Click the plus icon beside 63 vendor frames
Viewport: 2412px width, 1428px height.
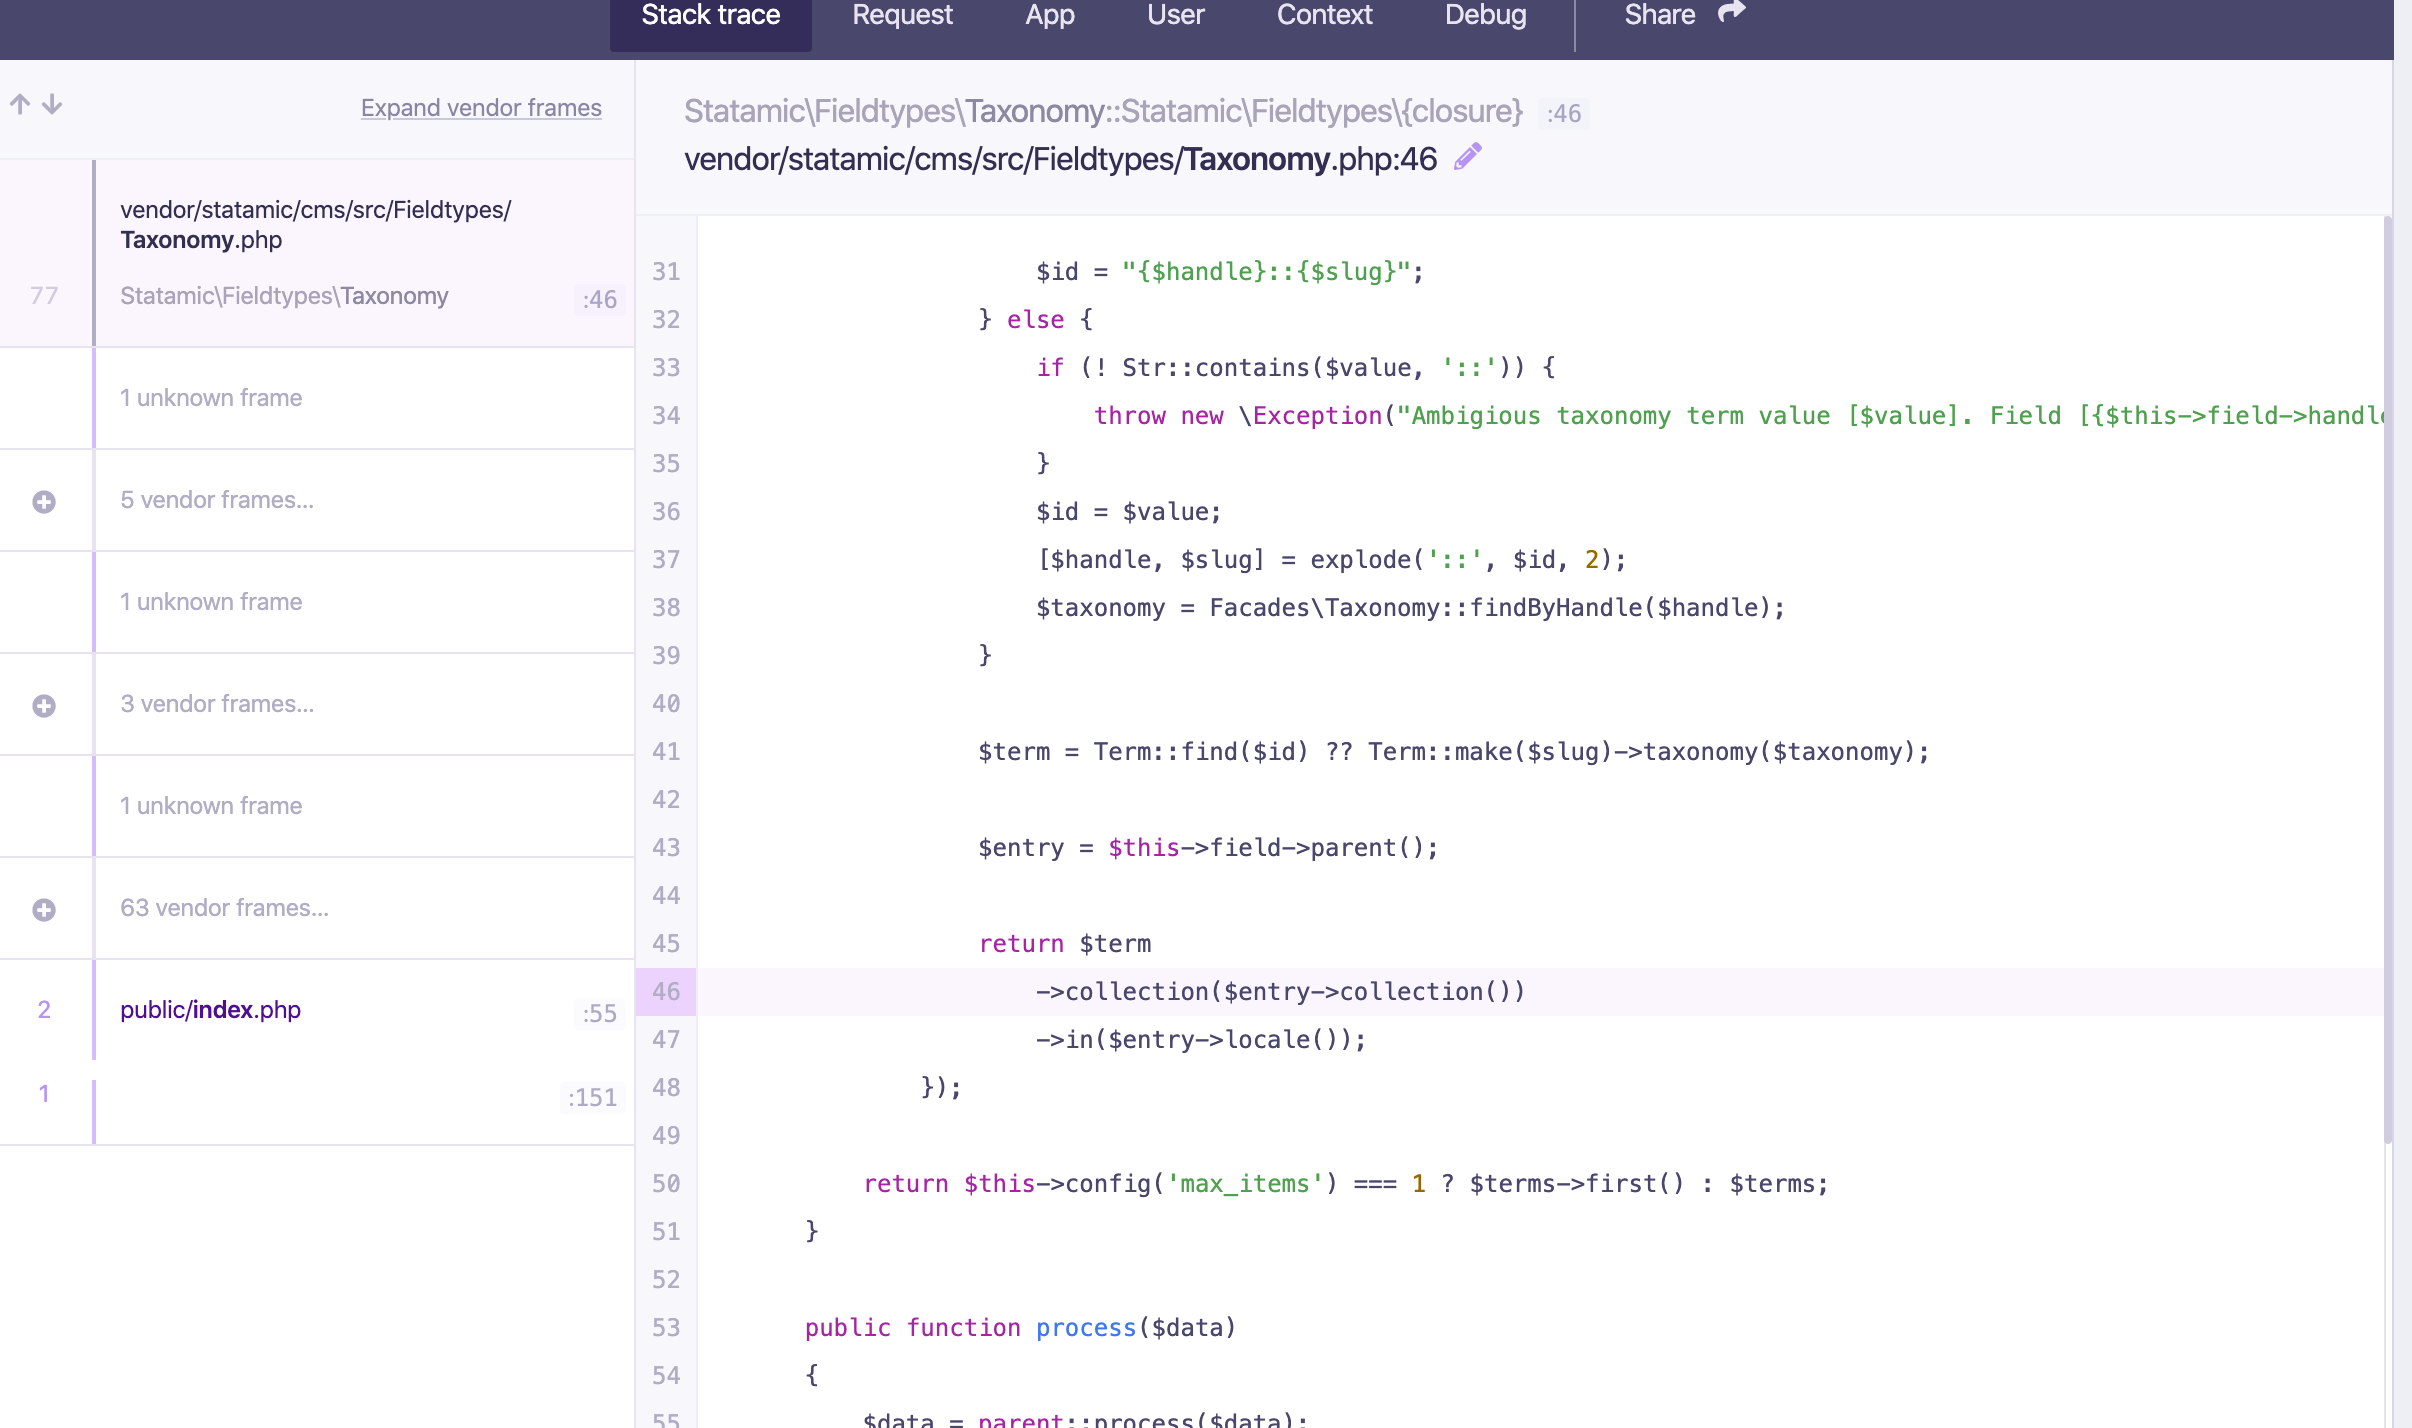tap(43, 909)
